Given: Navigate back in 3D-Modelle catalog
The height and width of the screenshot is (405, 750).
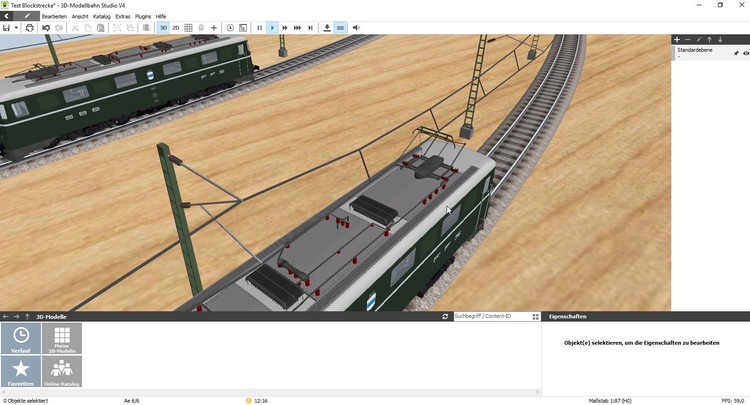Looking at the screenshot, I should [x=5, y=317].
